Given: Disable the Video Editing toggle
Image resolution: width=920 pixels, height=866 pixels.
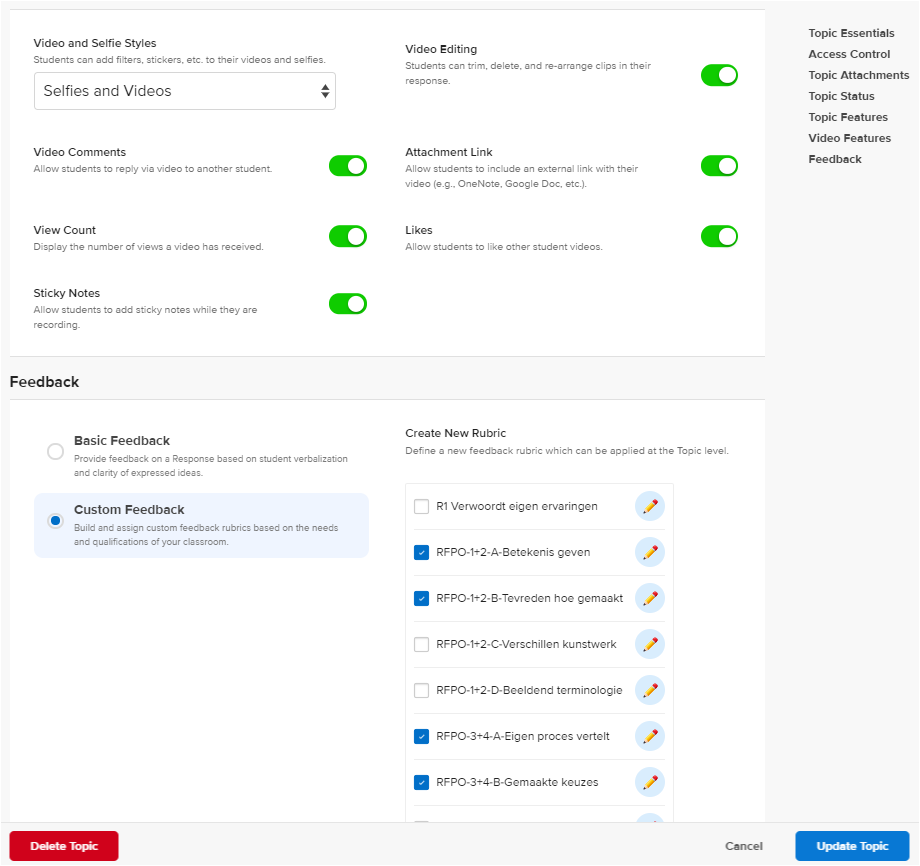Looking at the screenshot, I should (719, 75).
